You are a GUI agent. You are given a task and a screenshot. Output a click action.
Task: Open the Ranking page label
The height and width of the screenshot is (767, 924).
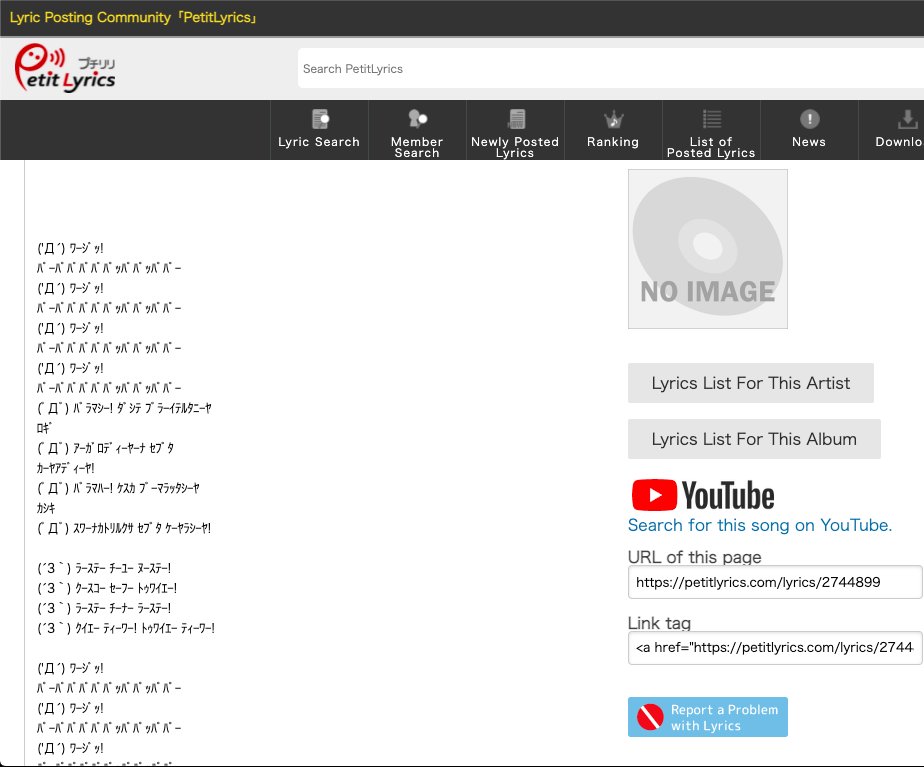tap(613, 141)
